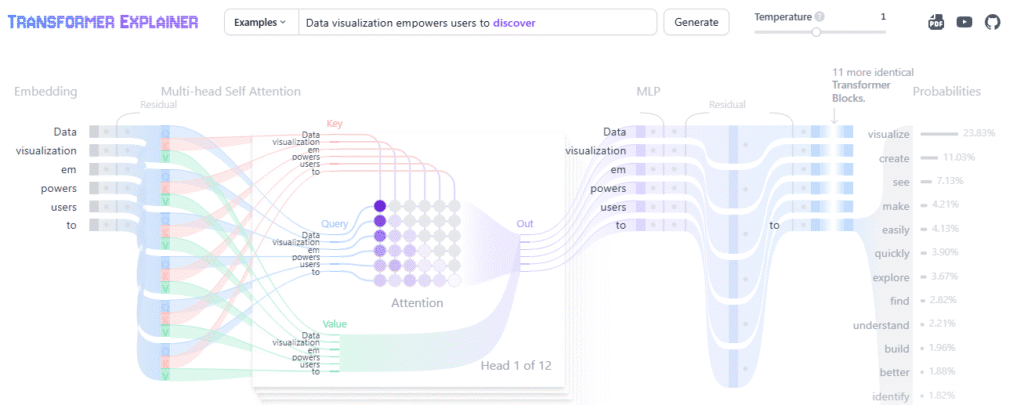Click the gray embedding block beside Data
Screen dimensions: 1024x405
coord(94,131)
